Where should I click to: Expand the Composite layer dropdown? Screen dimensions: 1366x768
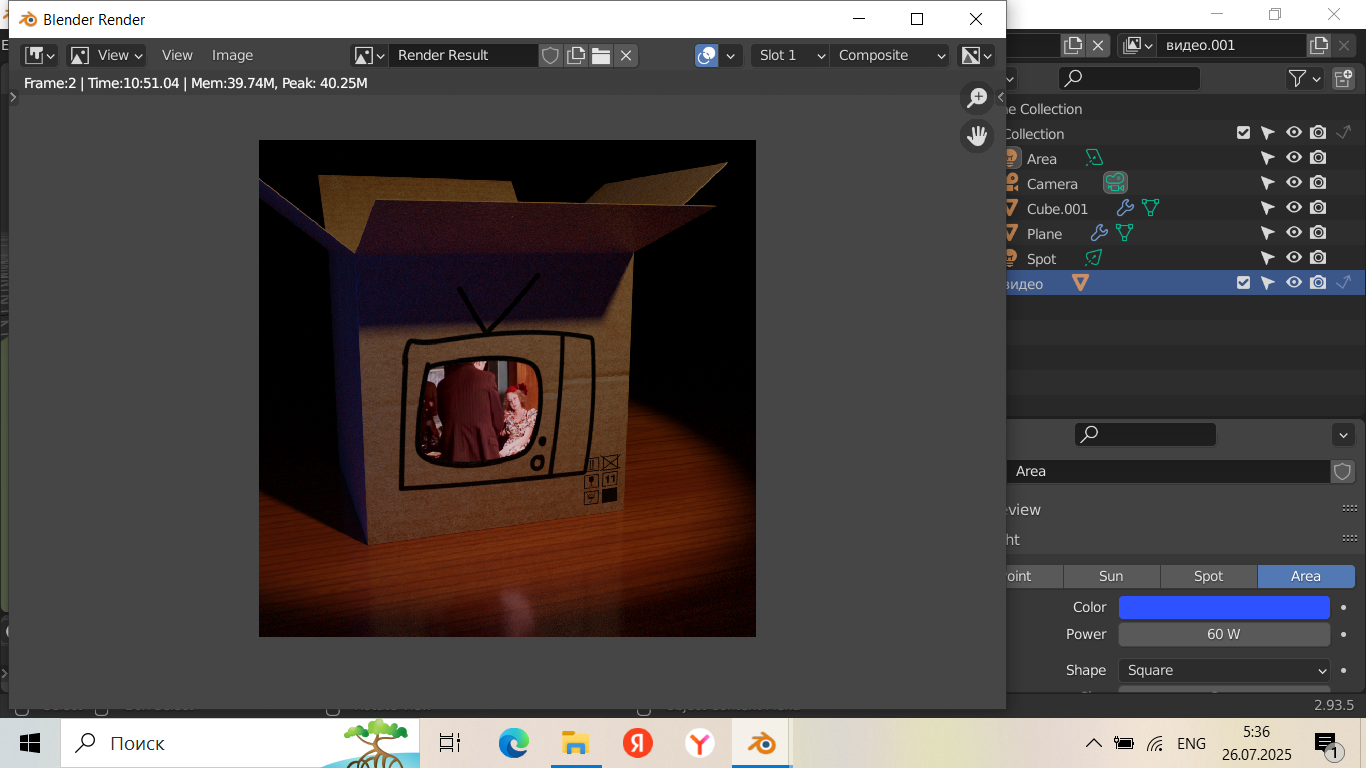[x=890, y=56]
